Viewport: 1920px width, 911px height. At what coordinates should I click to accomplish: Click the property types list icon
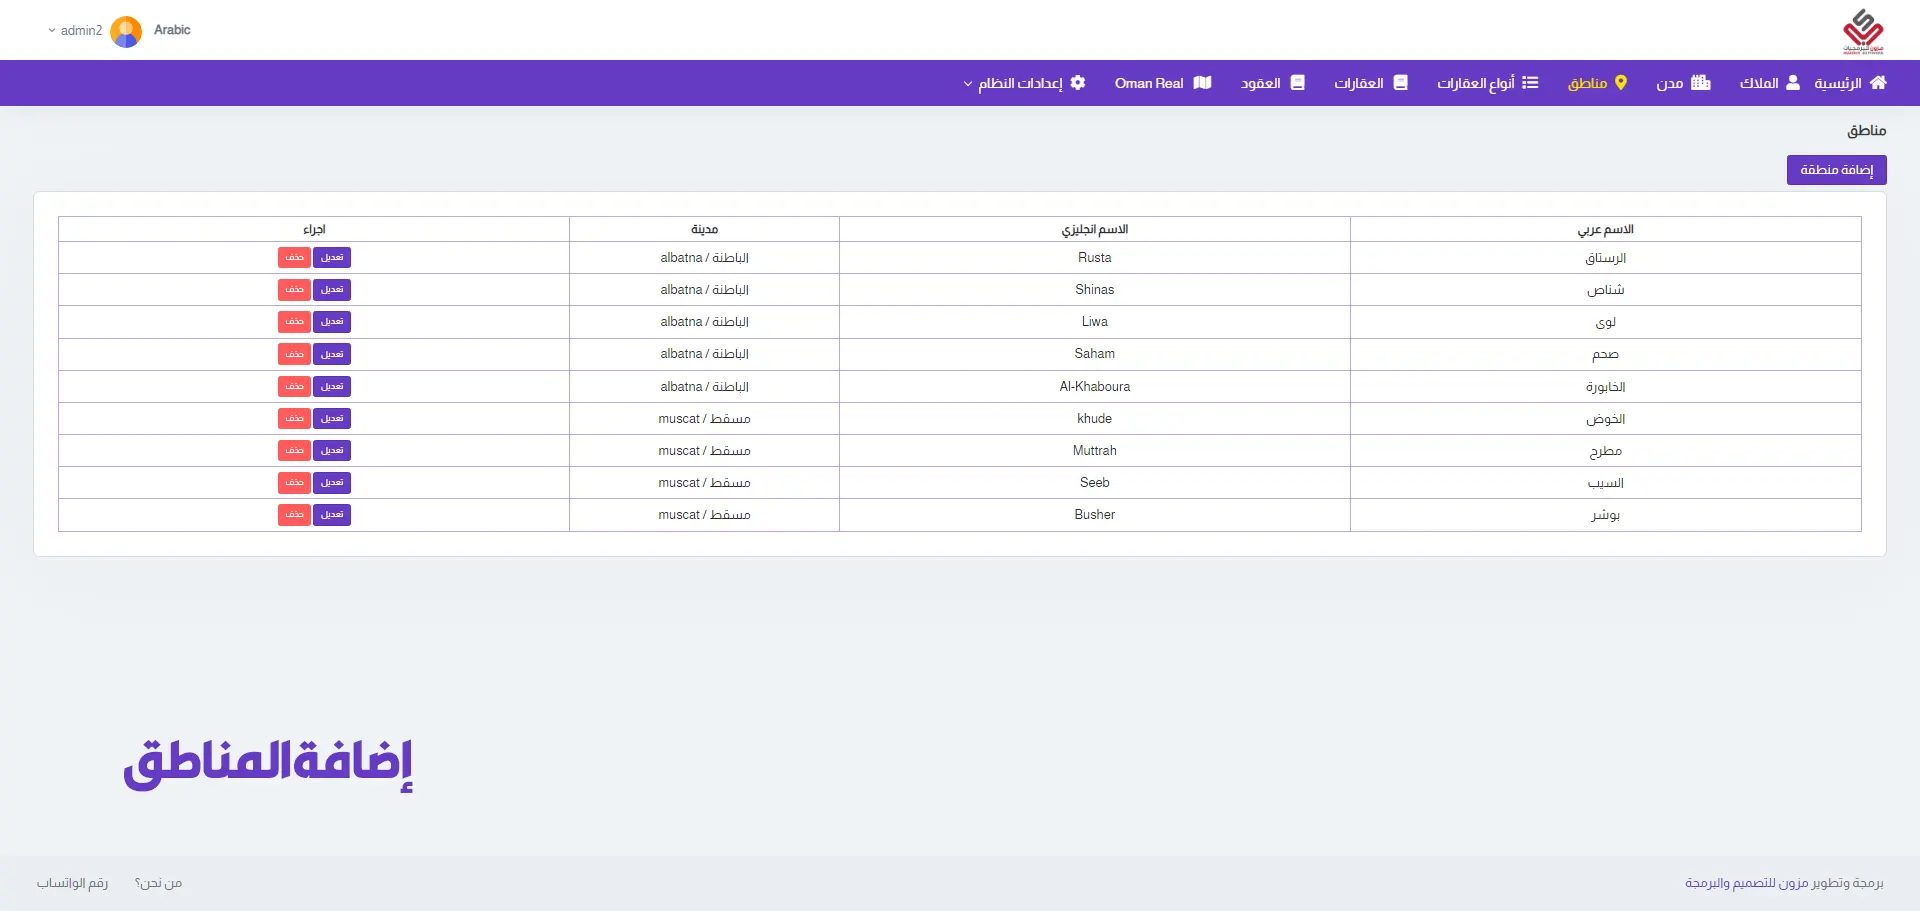pos(1530,83)
